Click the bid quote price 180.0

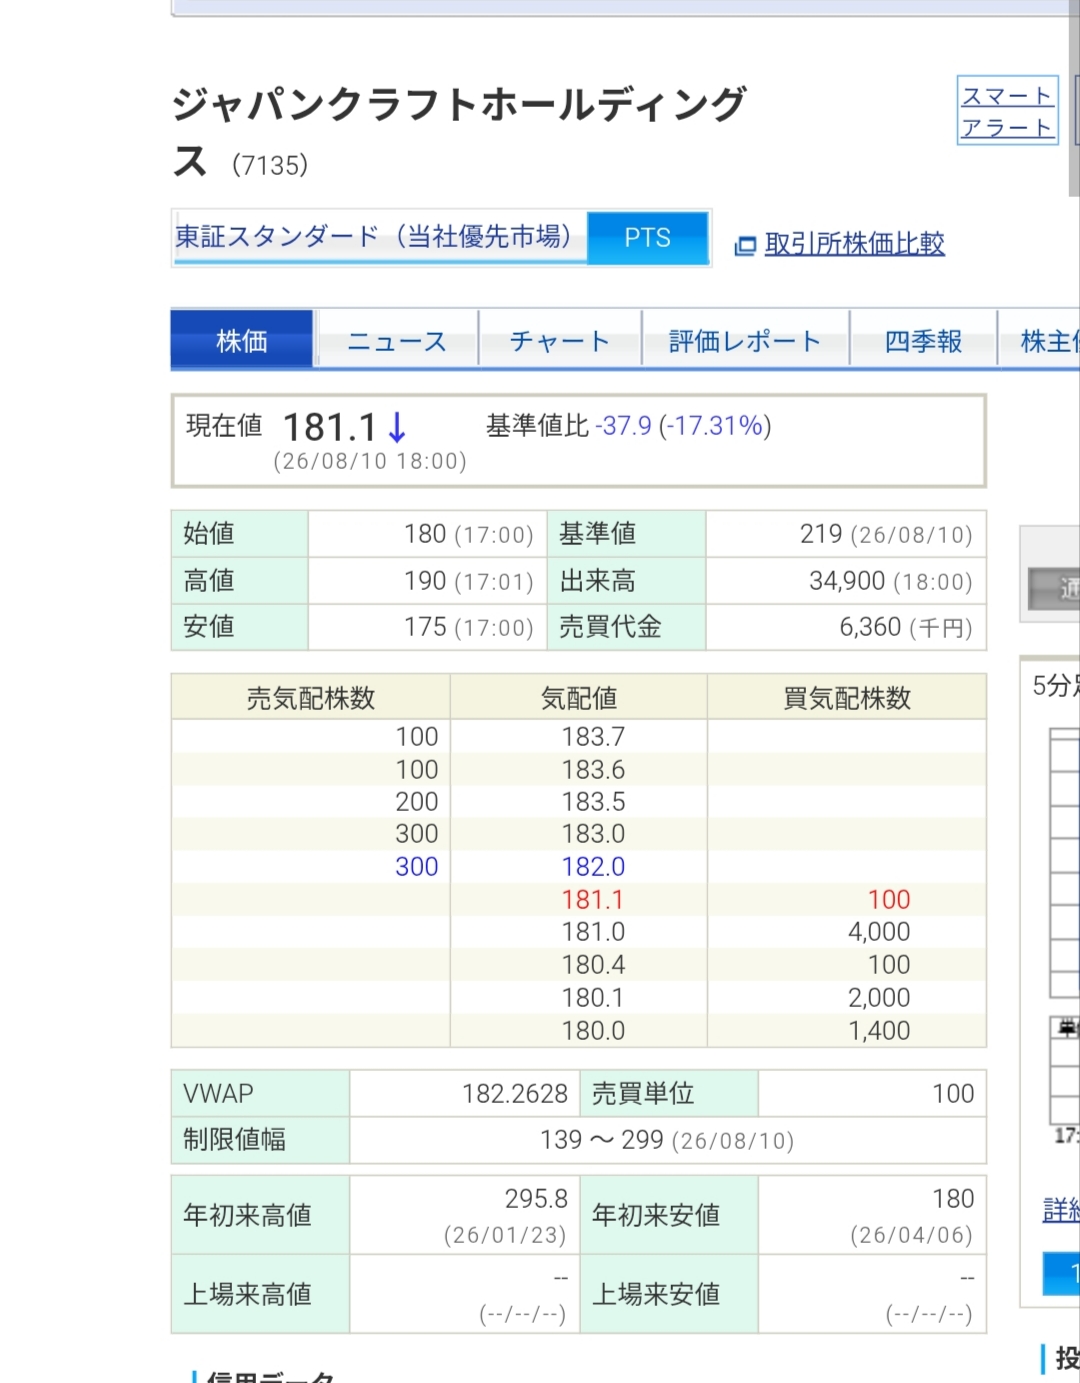[593, 1031]
